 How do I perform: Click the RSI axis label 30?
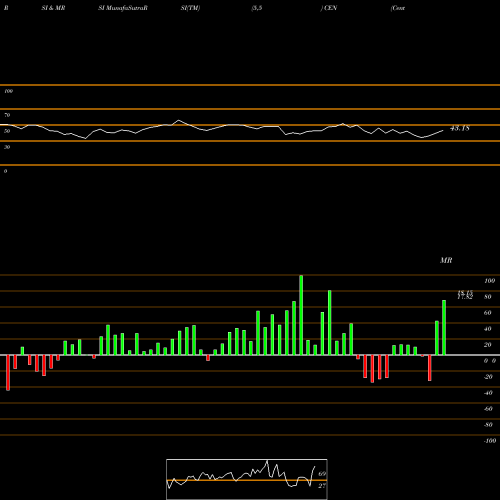tap(7, 147)
